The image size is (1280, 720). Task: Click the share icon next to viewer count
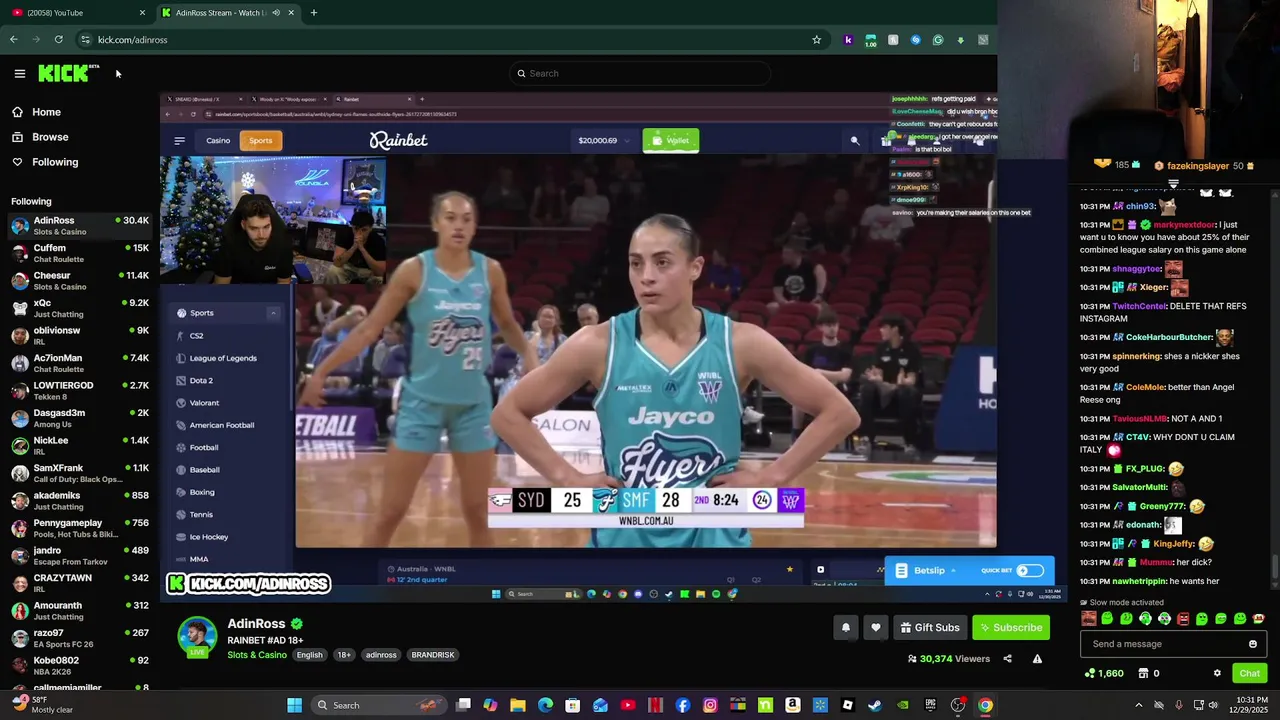[x=1007, y=659]
